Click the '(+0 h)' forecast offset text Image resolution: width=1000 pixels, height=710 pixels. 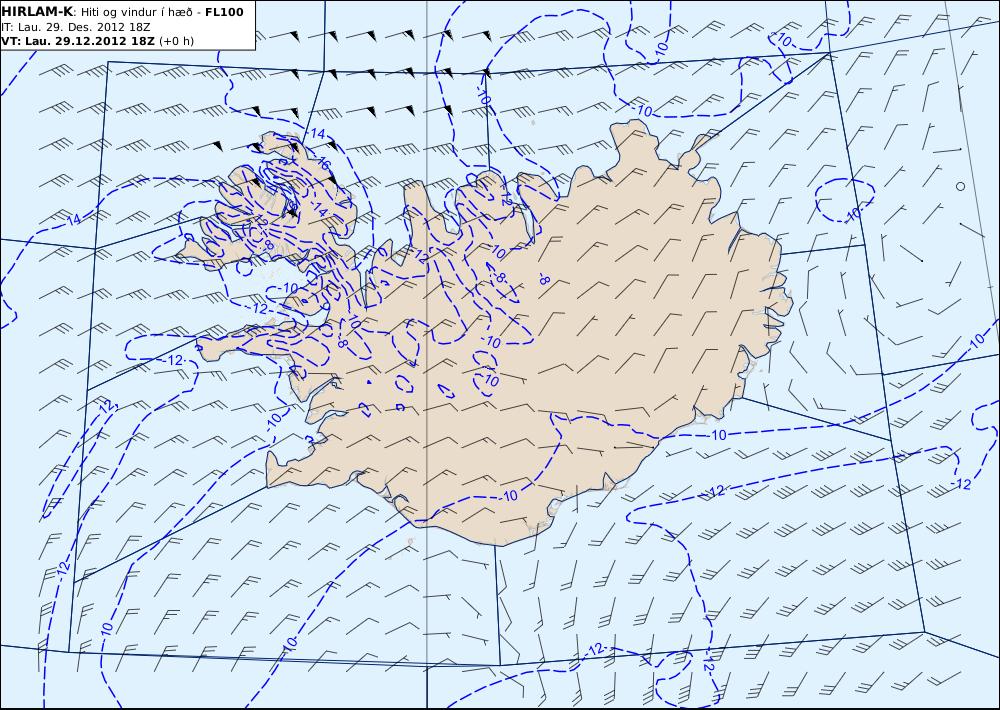tap(176, 41)
